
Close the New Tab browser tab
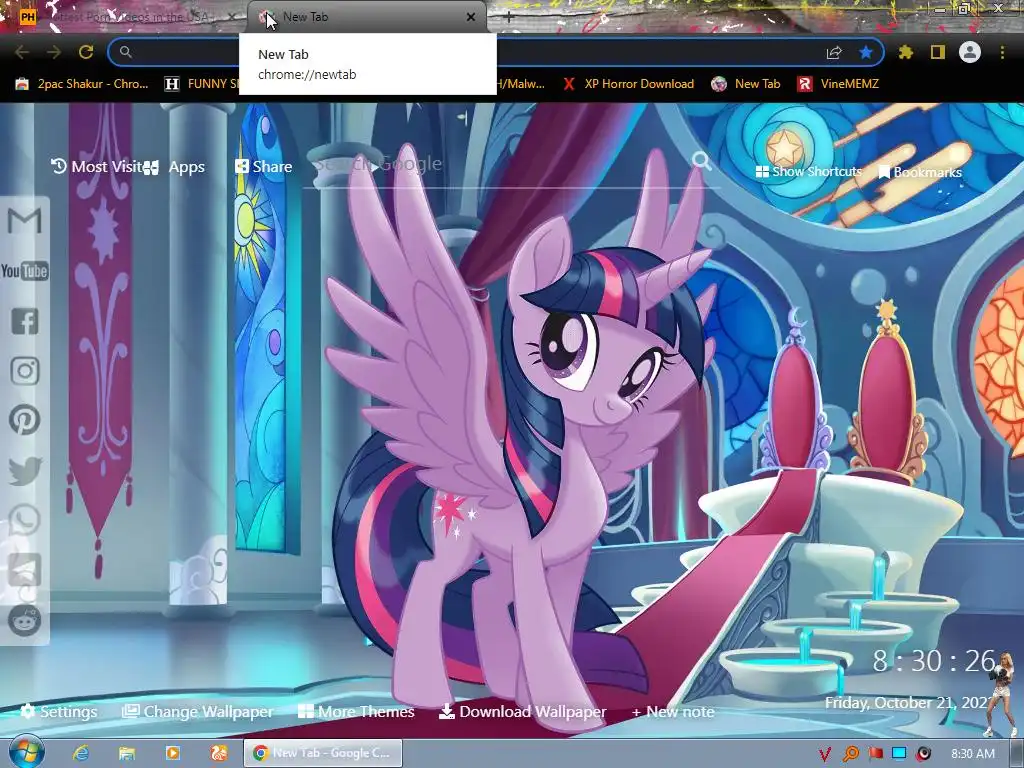click(x=471, y=17)
